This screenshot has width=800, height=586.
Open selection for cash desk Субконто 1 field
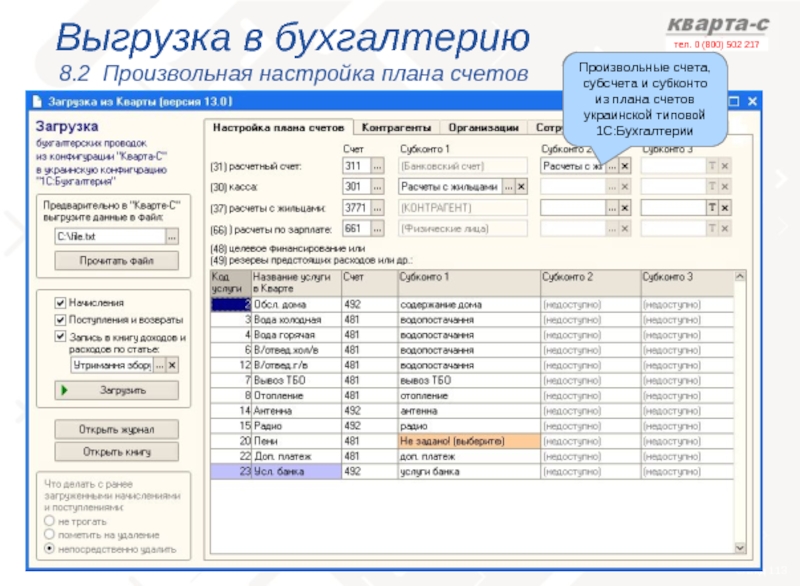509,187
